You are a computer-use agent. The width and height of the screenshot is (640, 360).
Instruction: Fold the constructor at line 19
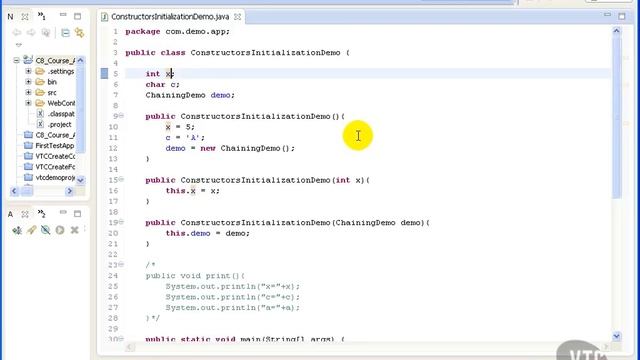point(121,222)
